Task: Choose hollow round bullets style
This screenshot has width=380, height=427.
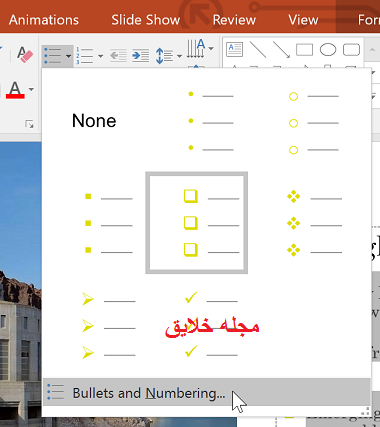Action: [x=298, y=121]
